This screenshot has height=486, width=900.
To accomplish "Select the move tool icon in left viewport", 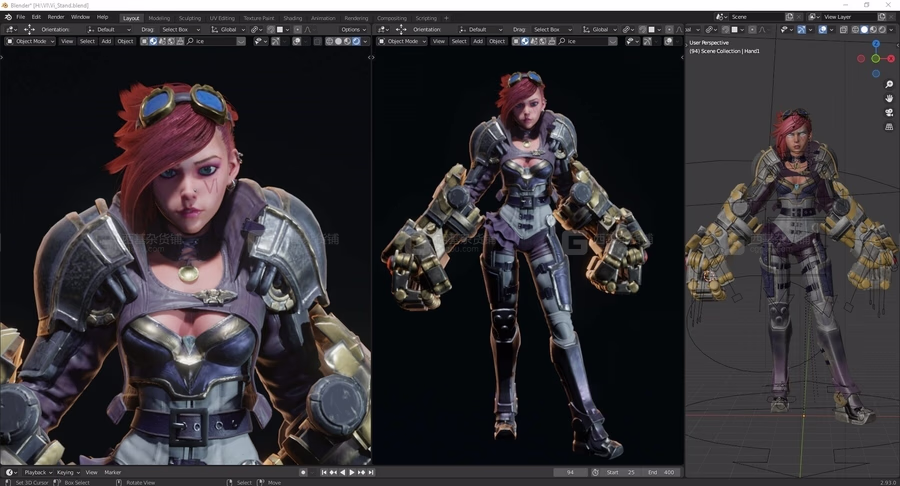I will [x=29, y=29].
